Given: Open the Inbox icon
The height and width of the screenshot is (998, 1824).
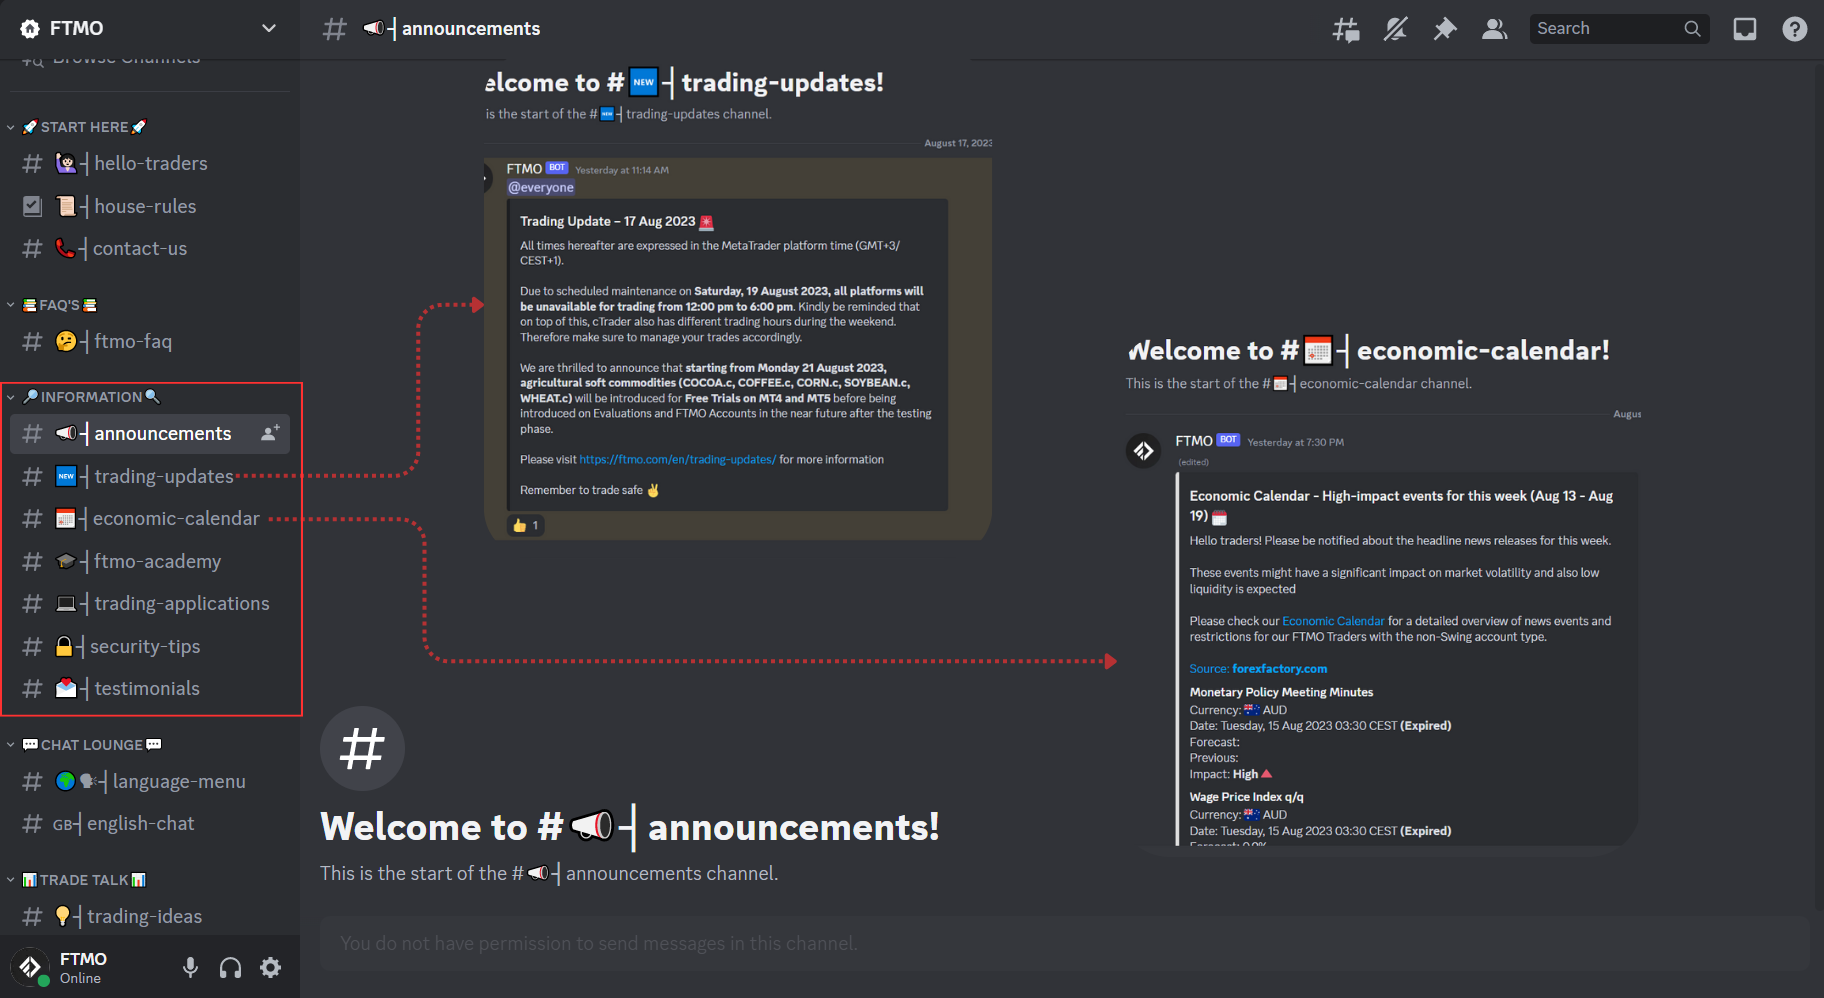Looking at the screenshot, I should 1745,29.
